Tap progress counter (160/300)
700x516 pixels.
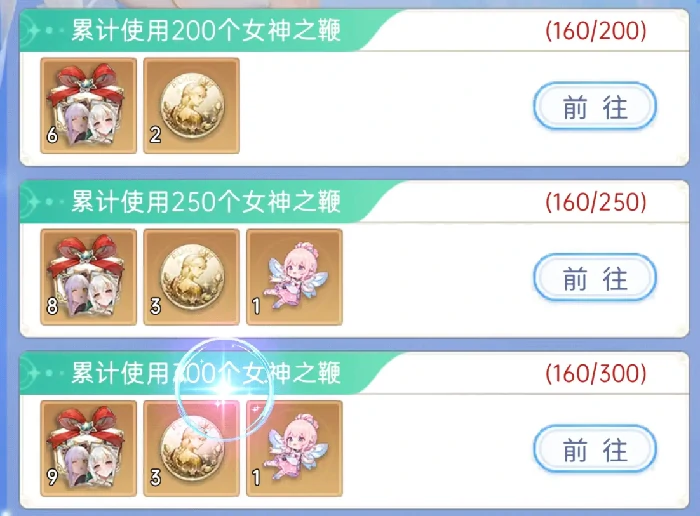[596, 373]
